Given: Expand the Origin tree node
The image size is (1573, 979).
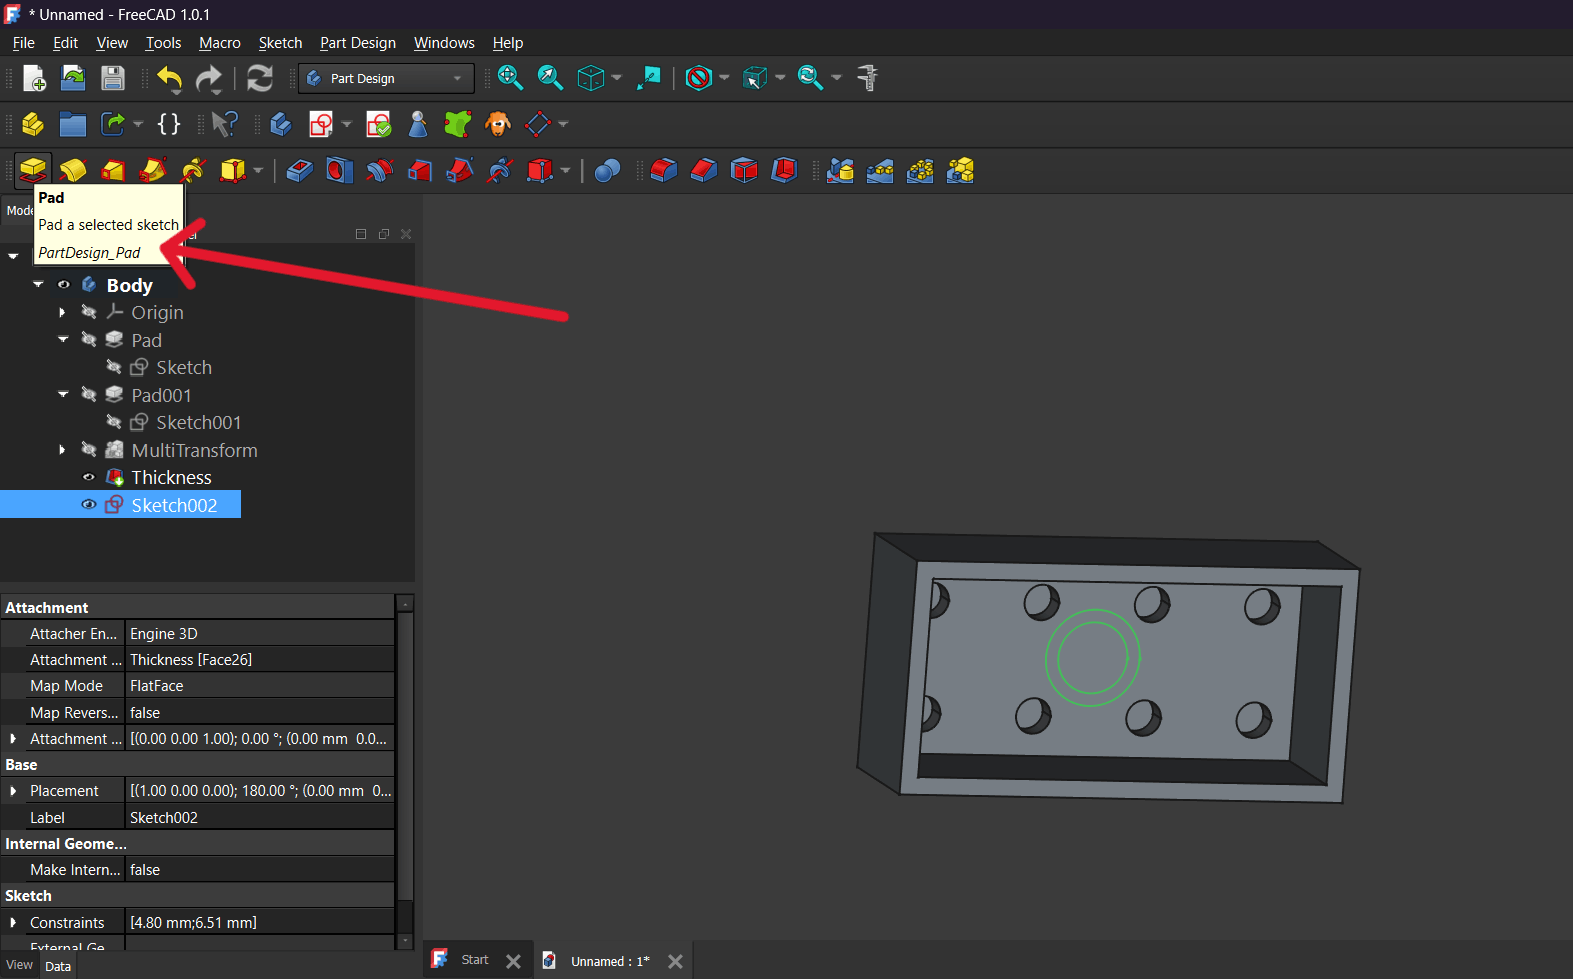Looking at the screenshot, I should coord(62,312).
